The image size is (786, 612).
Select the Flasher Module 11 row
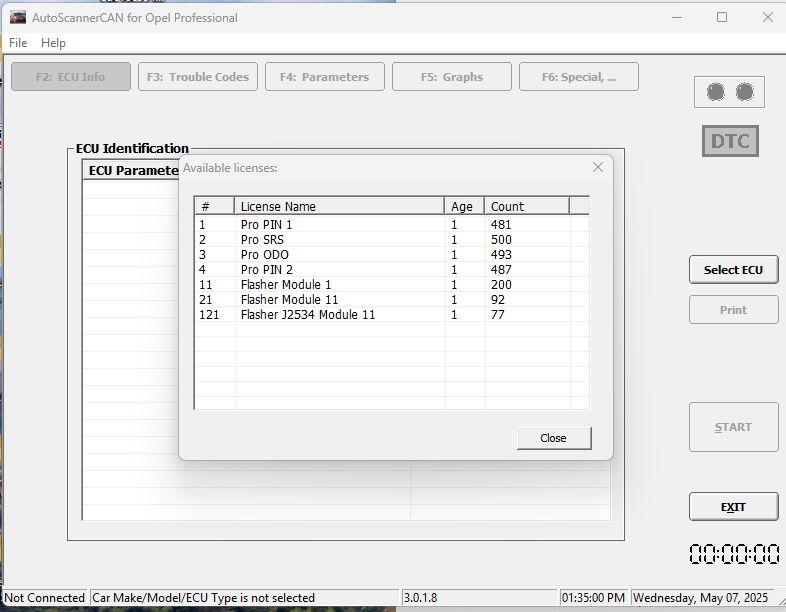[391, 300]
